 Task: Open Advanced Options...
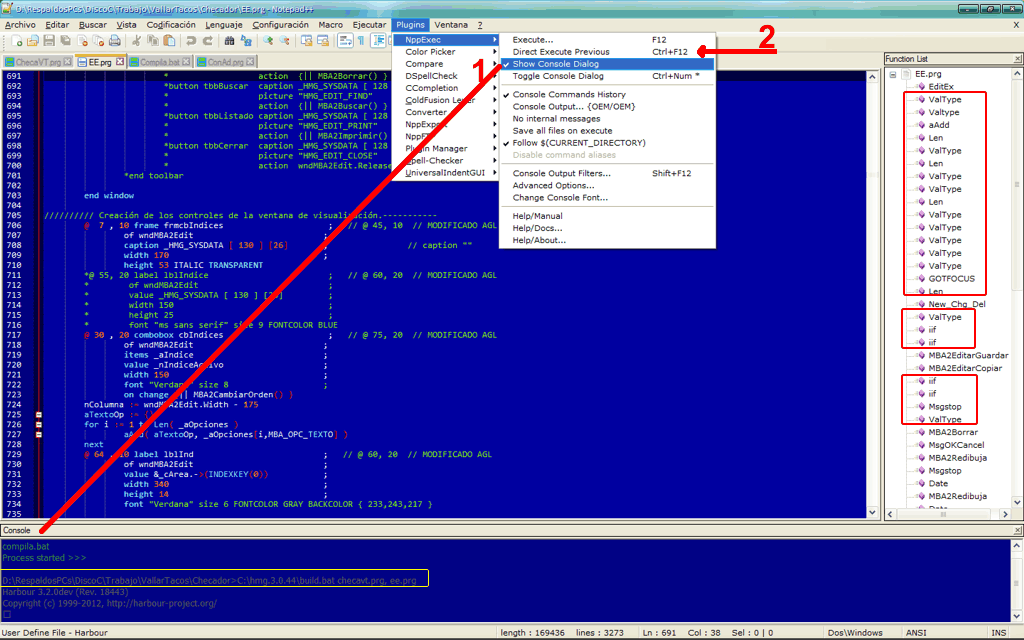[x=607, y=185]
